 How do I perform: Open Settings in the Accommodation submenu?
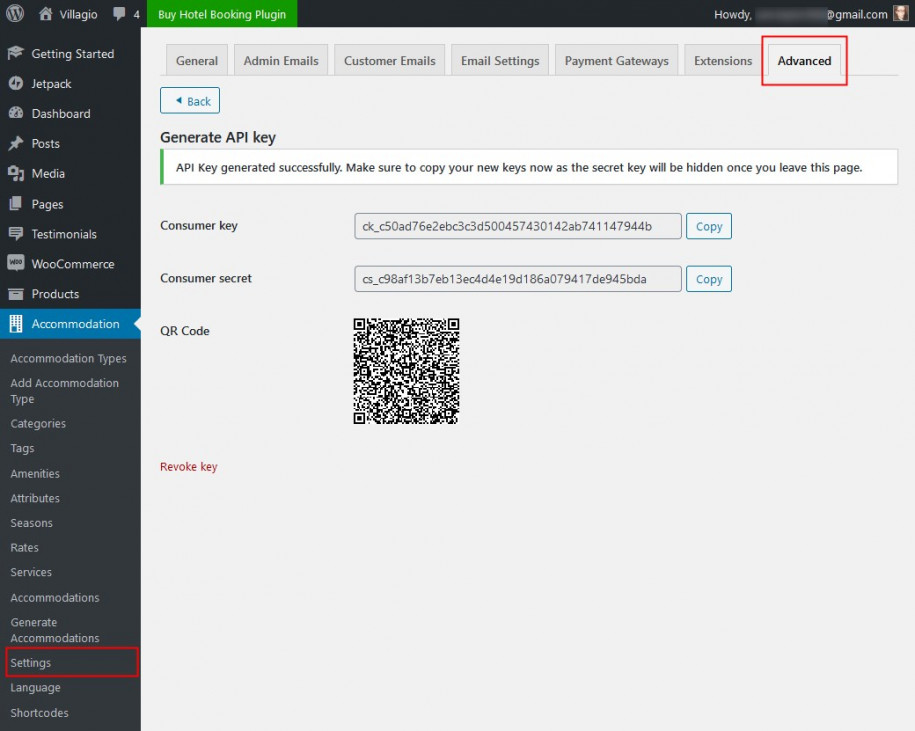[31, 663]
